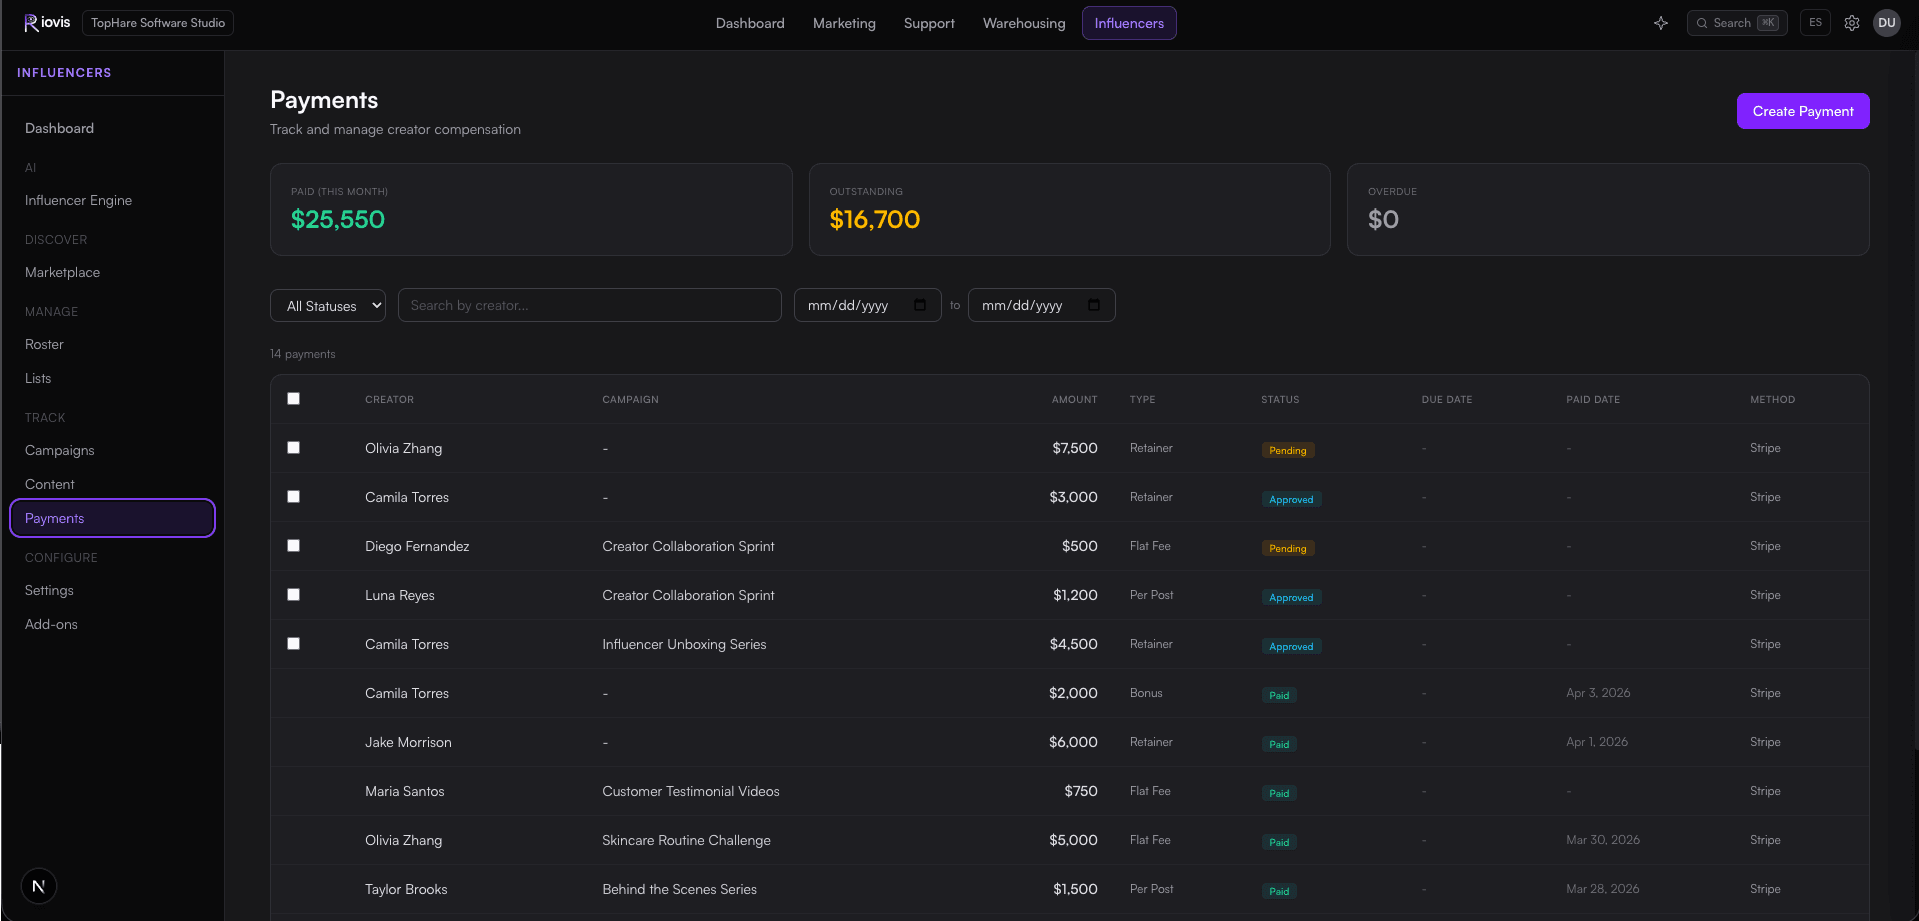Toggle the select-all payments checkbox

(x=293, y=398)
